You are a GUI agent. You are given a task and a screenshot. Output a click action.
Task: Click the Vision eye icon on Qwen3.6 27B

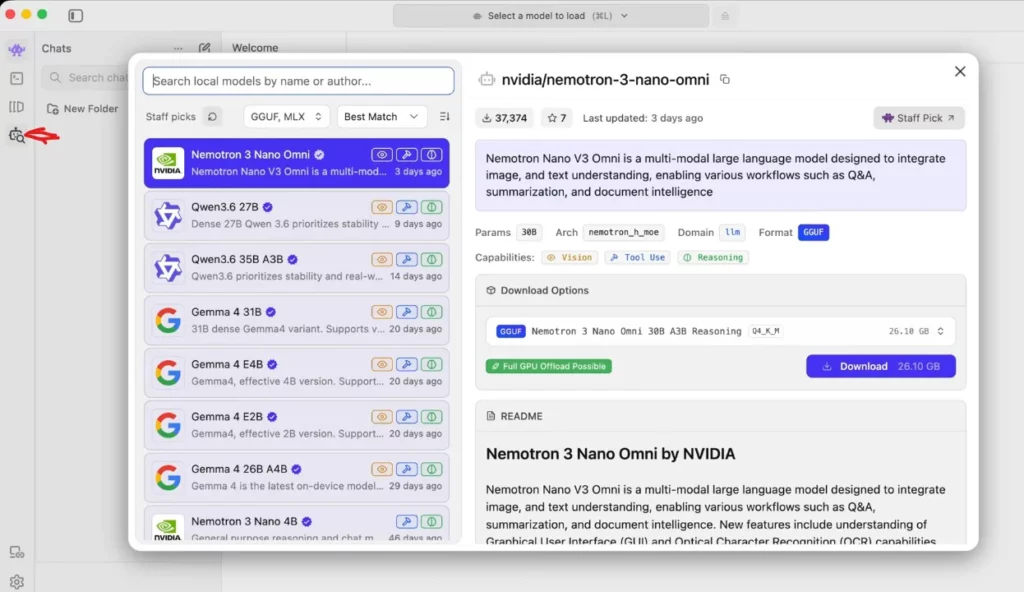tap(381, 207)
